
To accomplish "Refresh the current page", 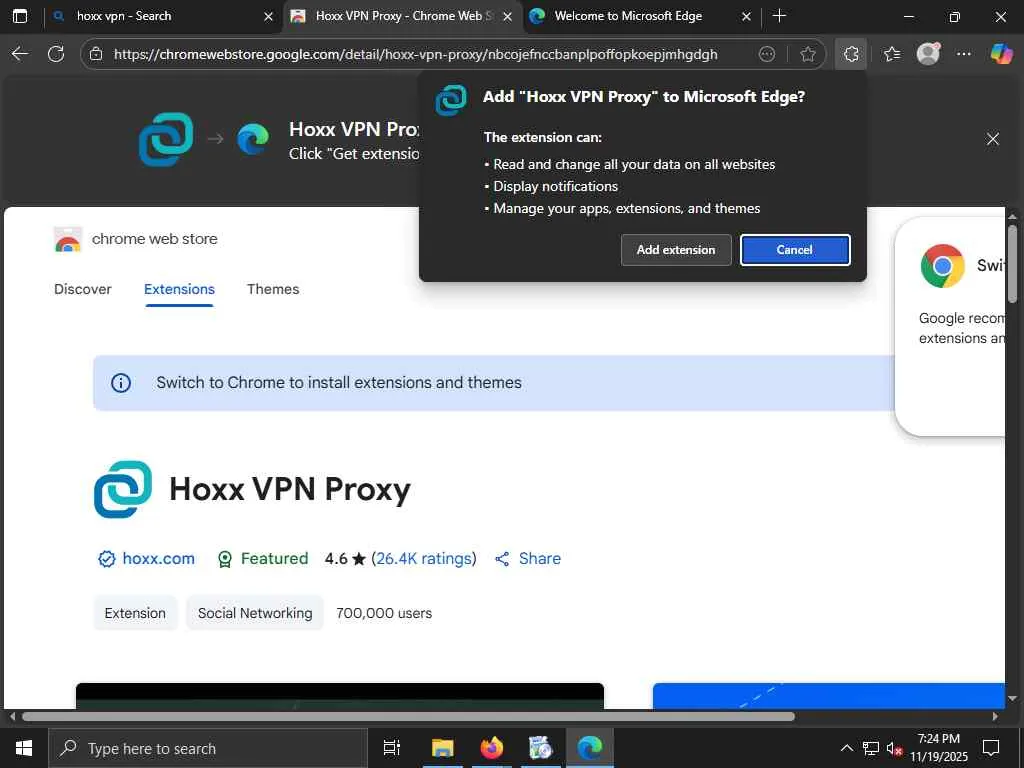I will click(56, 54).
